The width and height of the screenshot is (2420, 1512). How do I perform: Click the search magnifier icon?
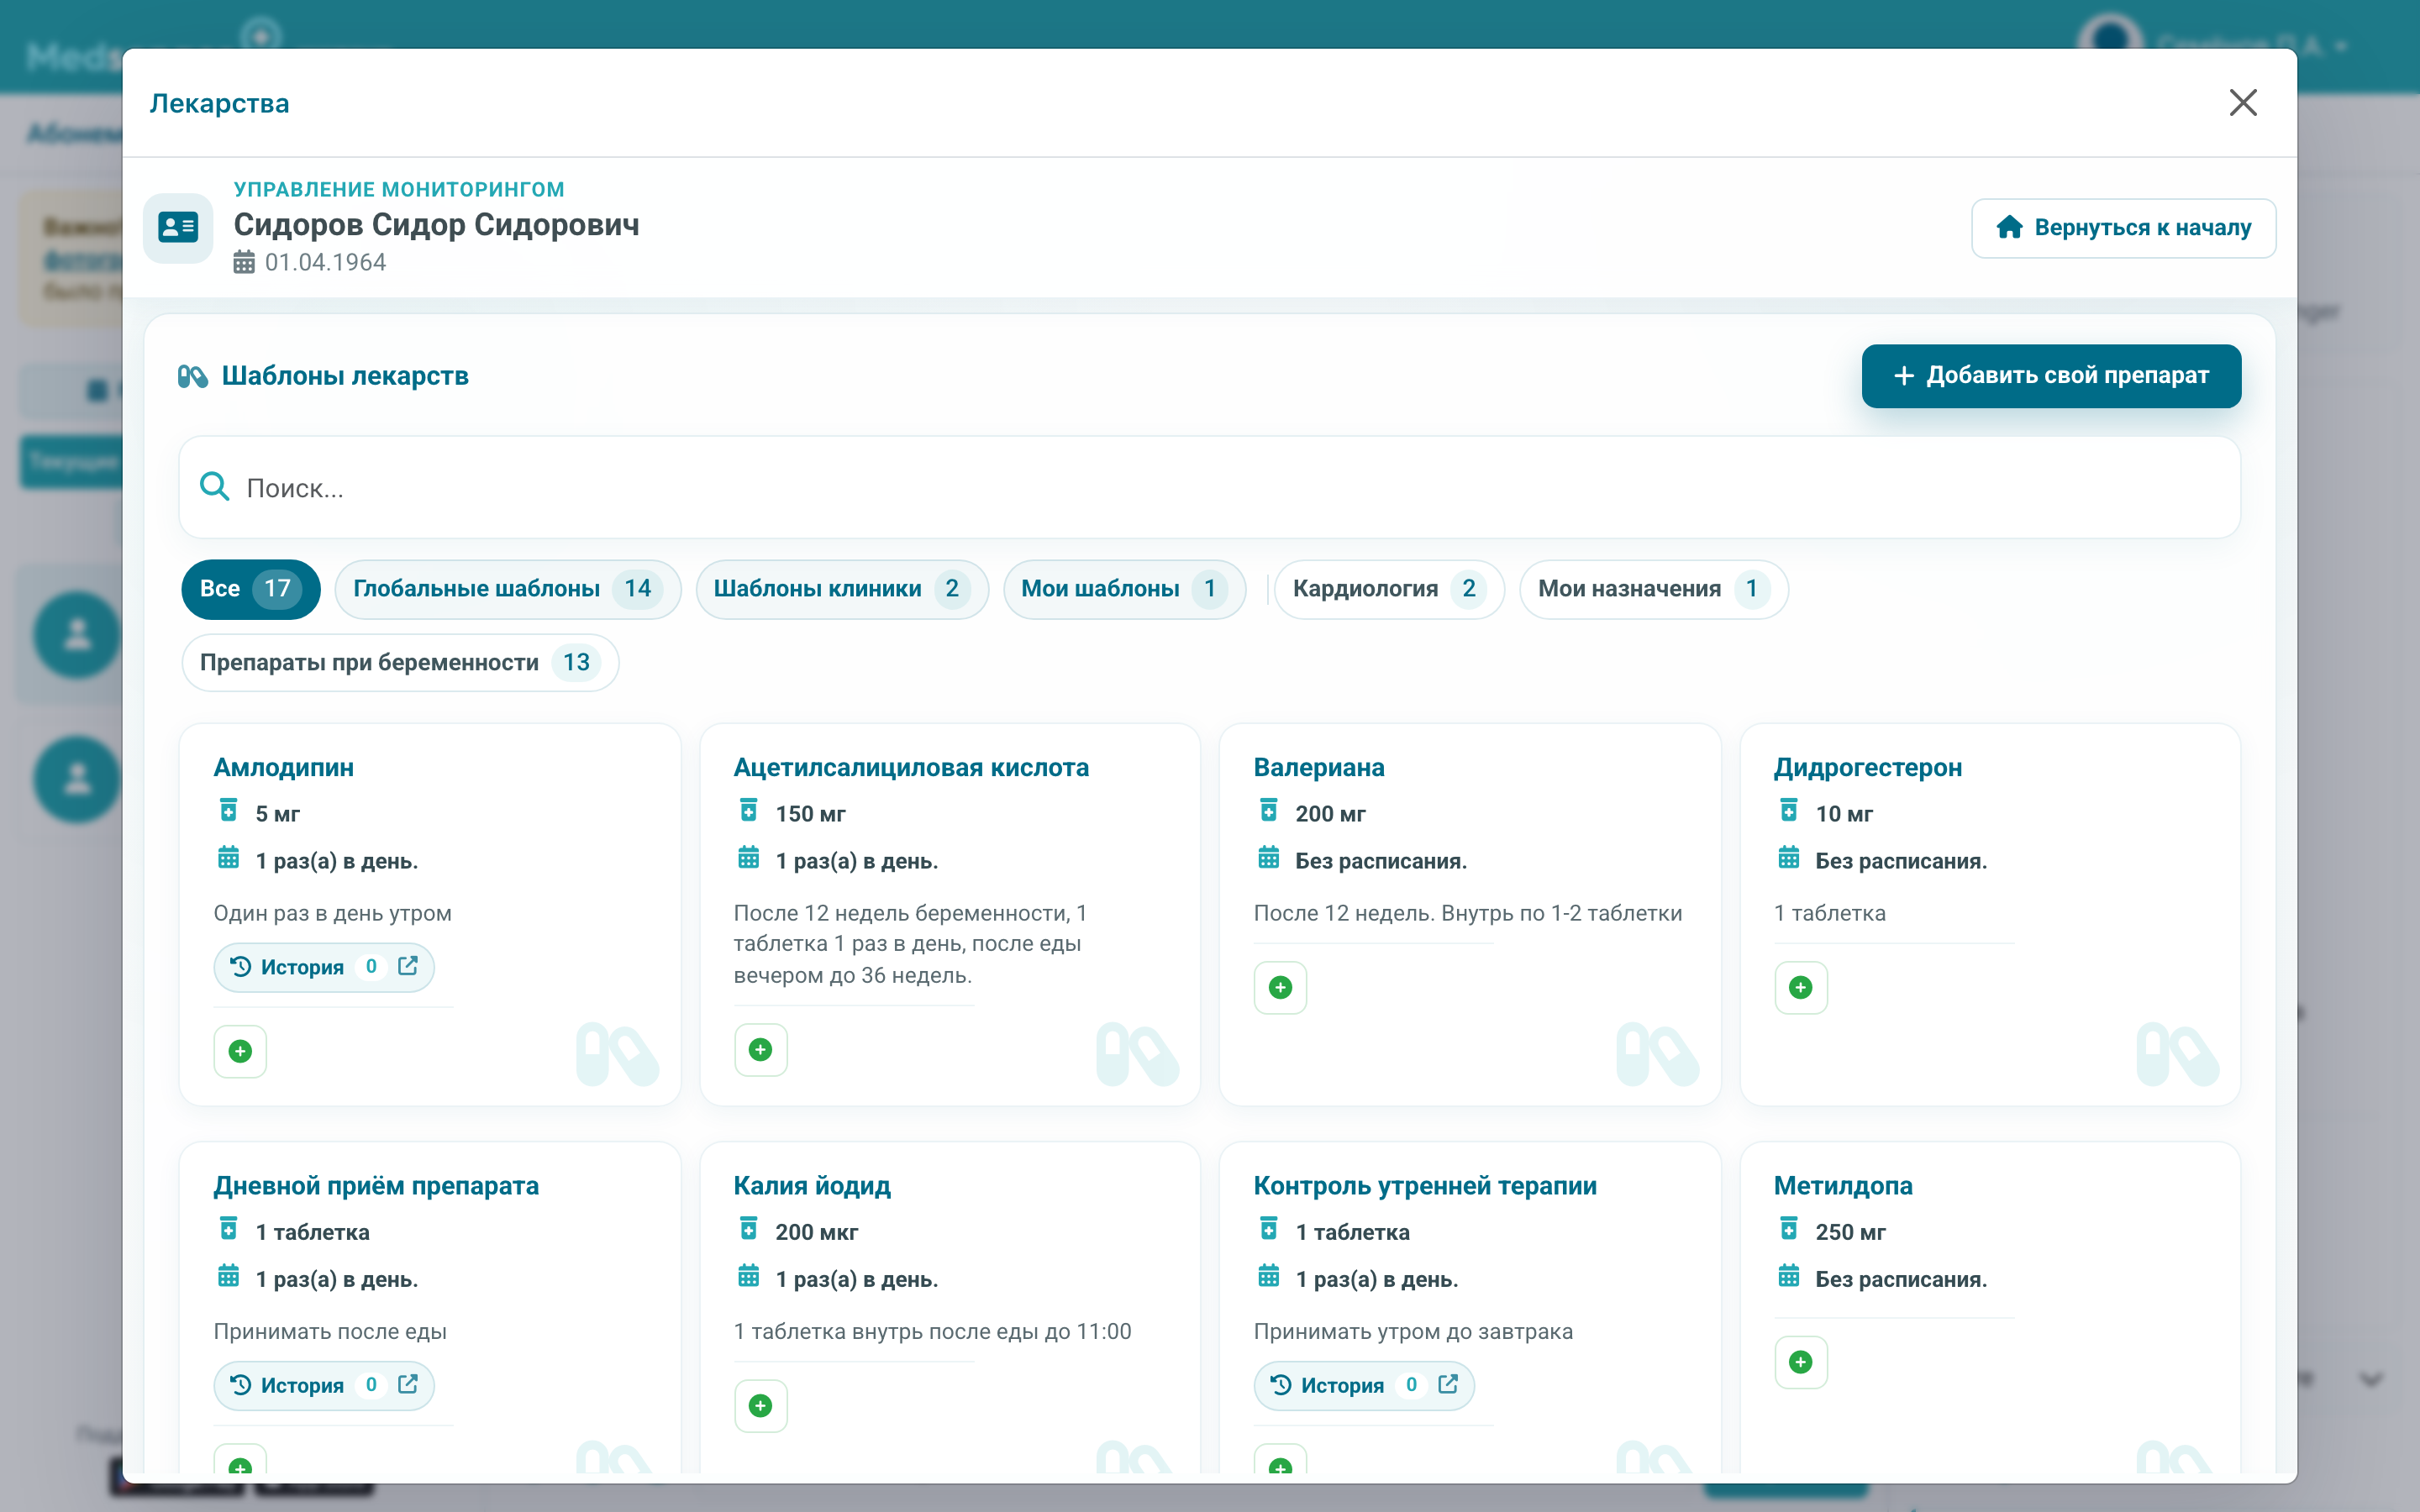pos(214,487)
